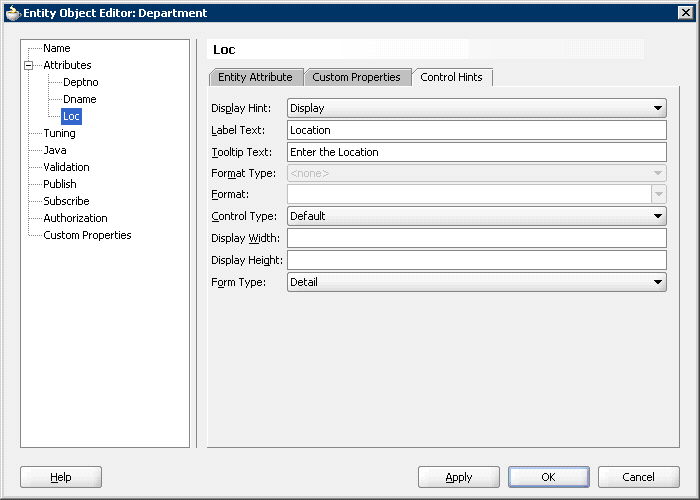Switch to the Custom Properties tab

point(356,77)
